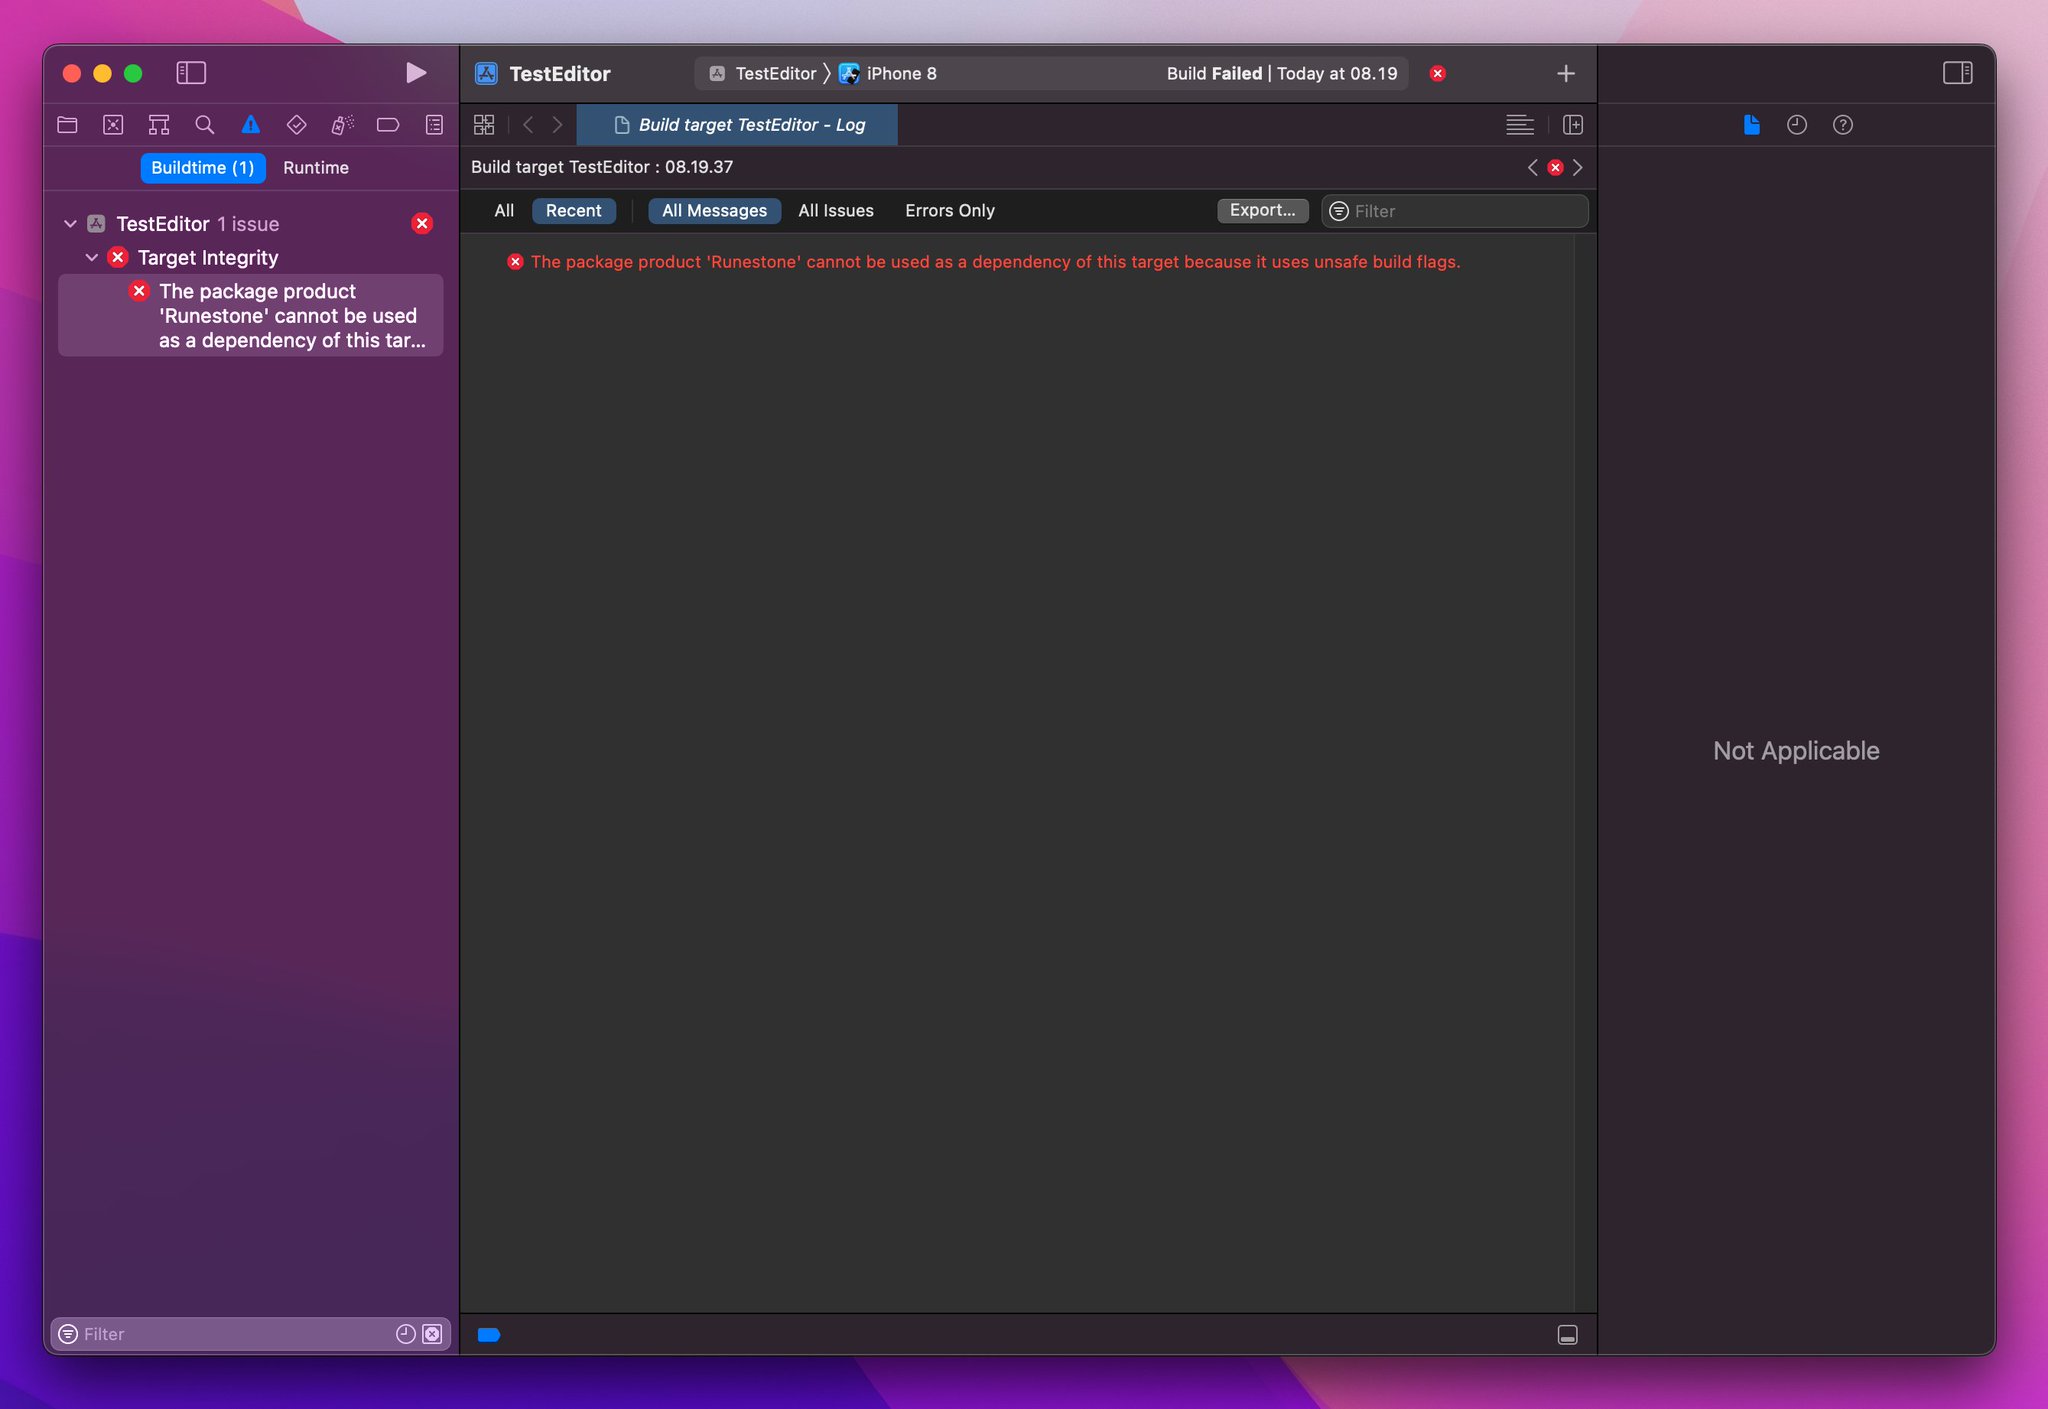The width and height of the screenshot is (2048, 1409).
Task: Open the Find navigator magnifier icon
Action: [205, 125]
